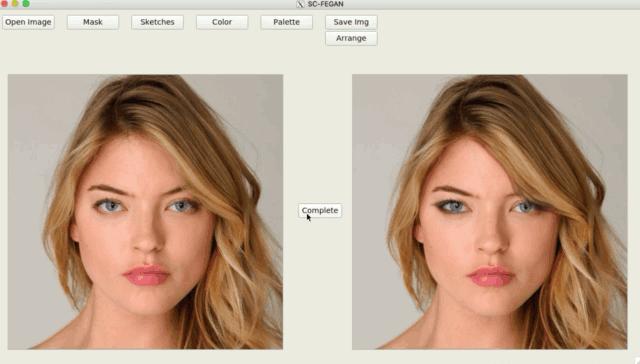Save the result with Save Img

pos(351,22)
